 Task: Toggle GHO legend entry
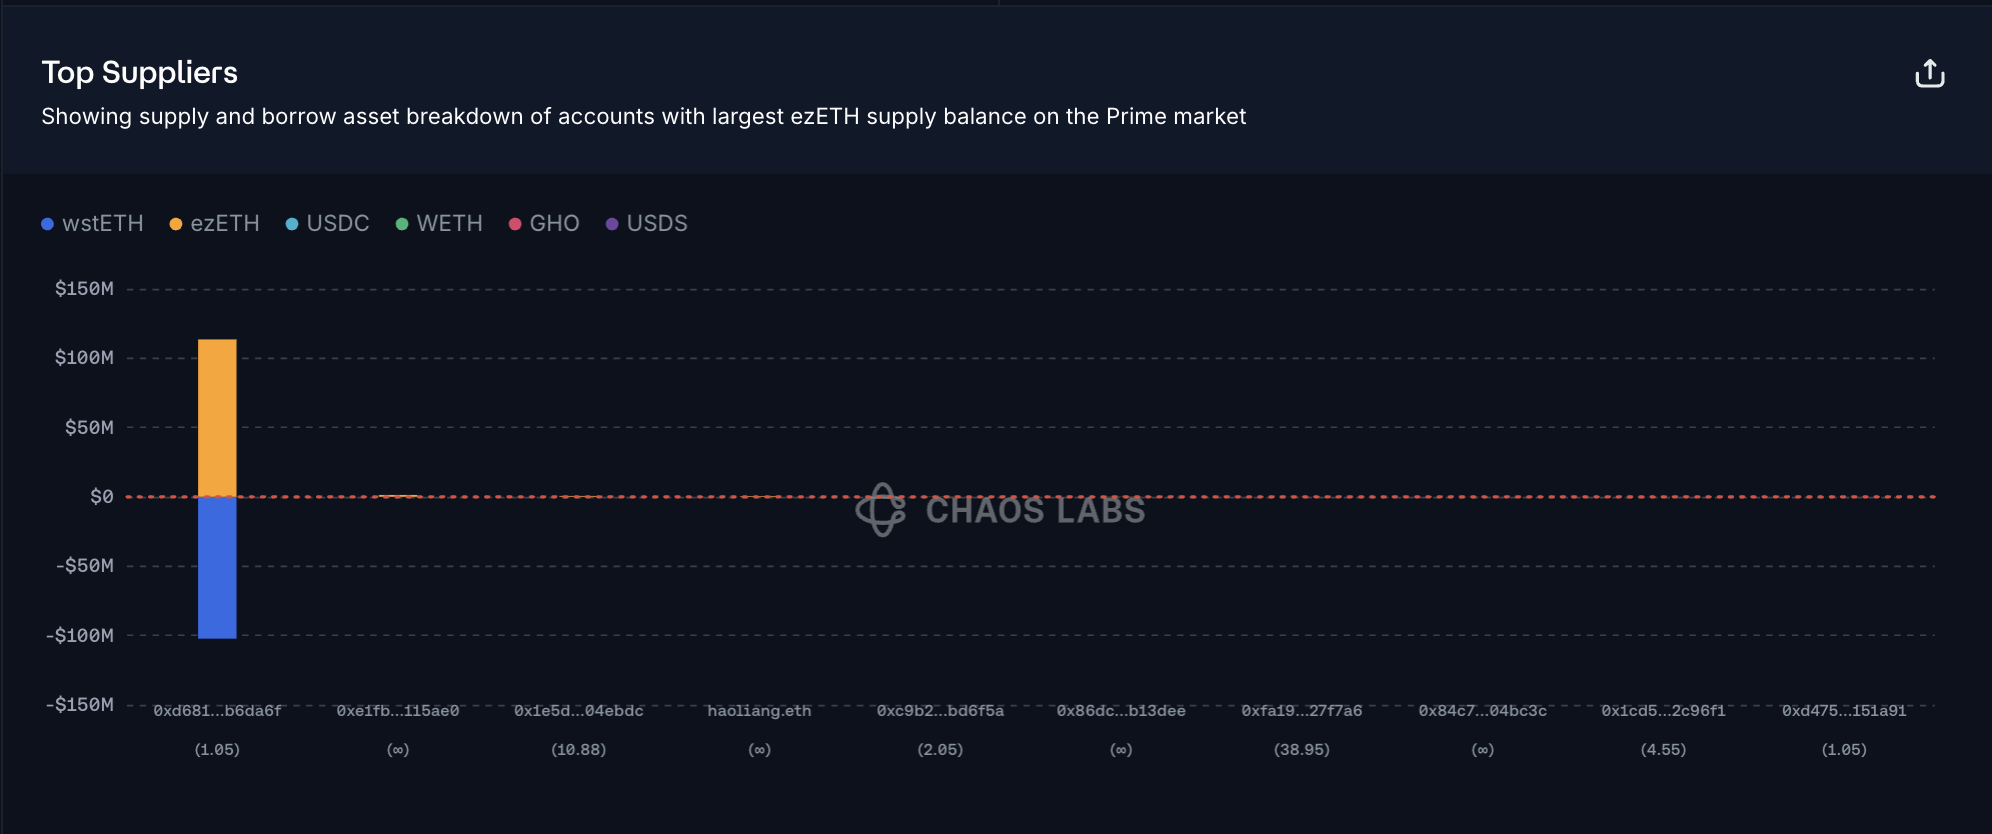544,223
